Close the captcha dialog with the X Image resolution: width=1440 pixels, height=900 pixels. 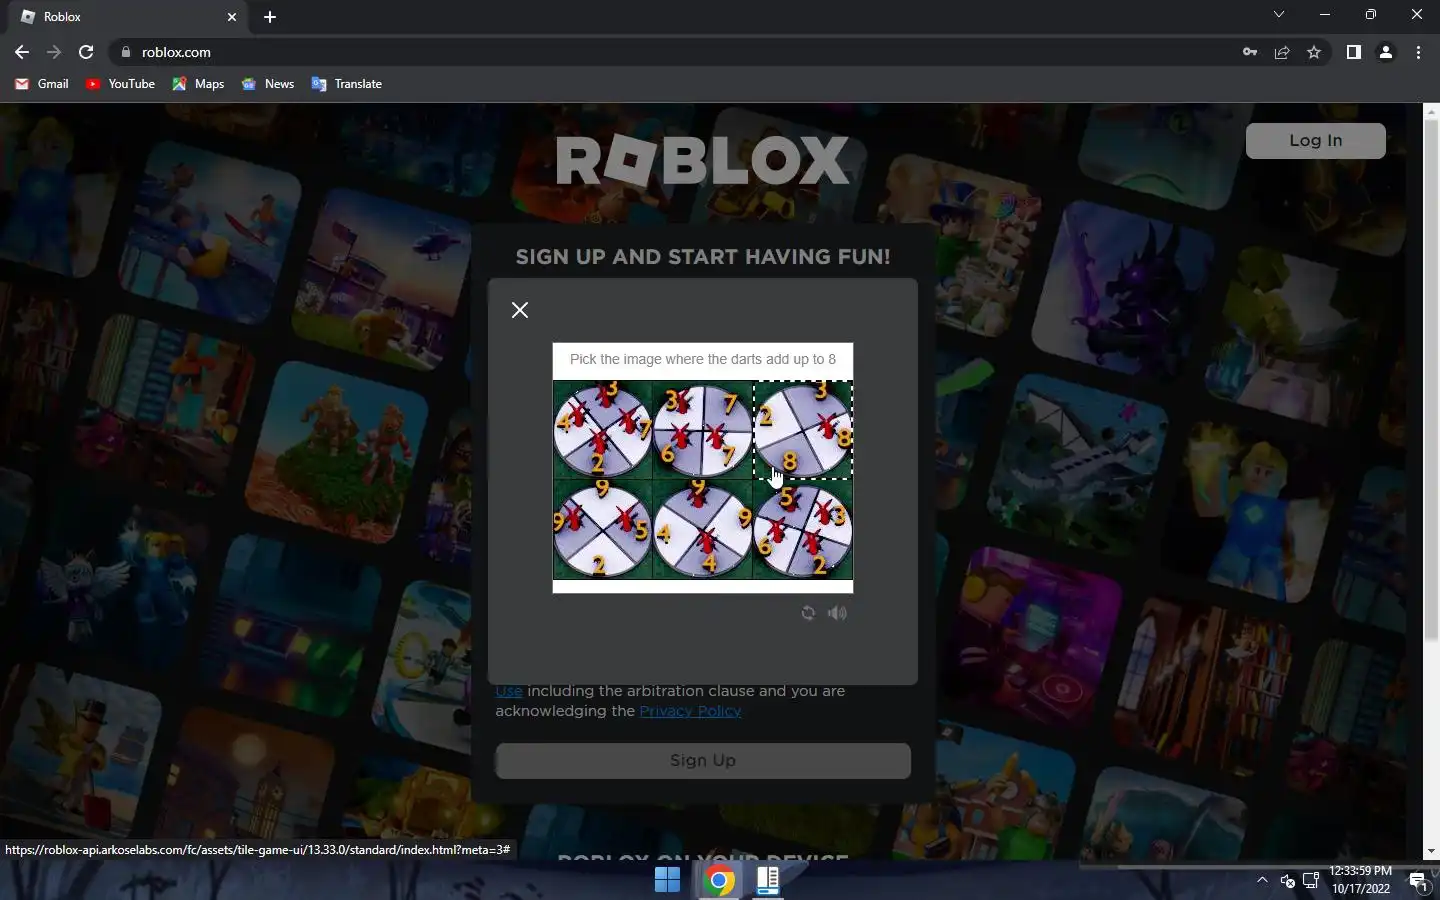[520, 310]
